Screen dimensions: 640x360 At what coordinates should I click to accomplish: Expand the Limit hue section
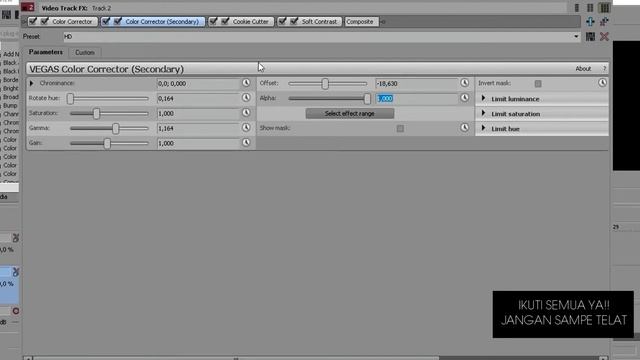[x=483, y=128]
